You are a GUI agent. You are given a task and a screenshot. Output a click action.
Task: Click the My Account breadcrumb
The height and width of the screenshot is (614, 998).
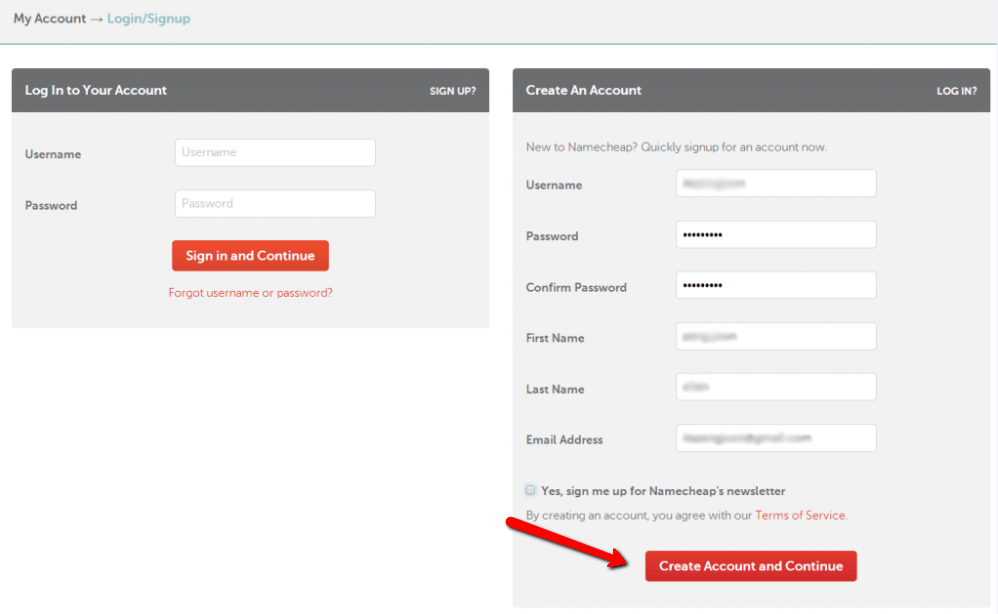(49, 19)
